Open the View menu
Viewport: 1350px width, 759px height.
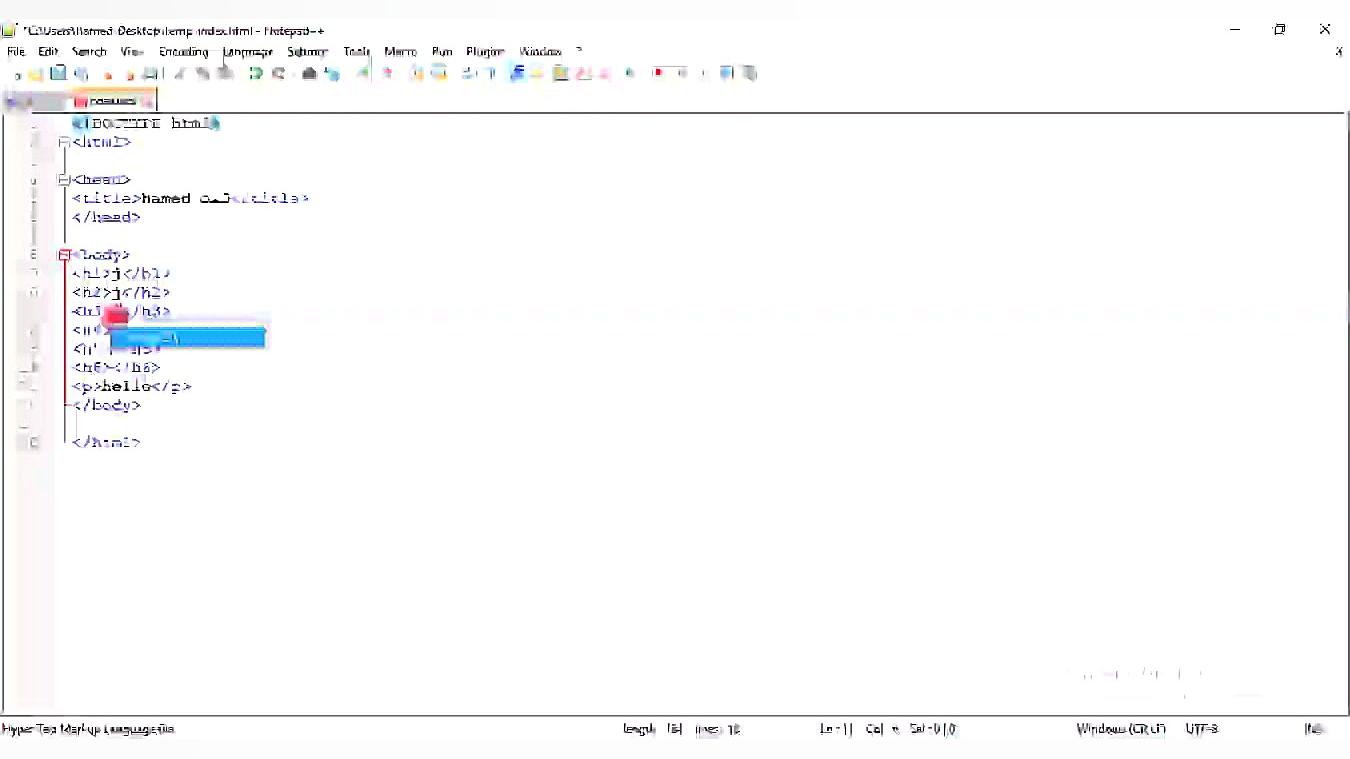click(132, 52)
